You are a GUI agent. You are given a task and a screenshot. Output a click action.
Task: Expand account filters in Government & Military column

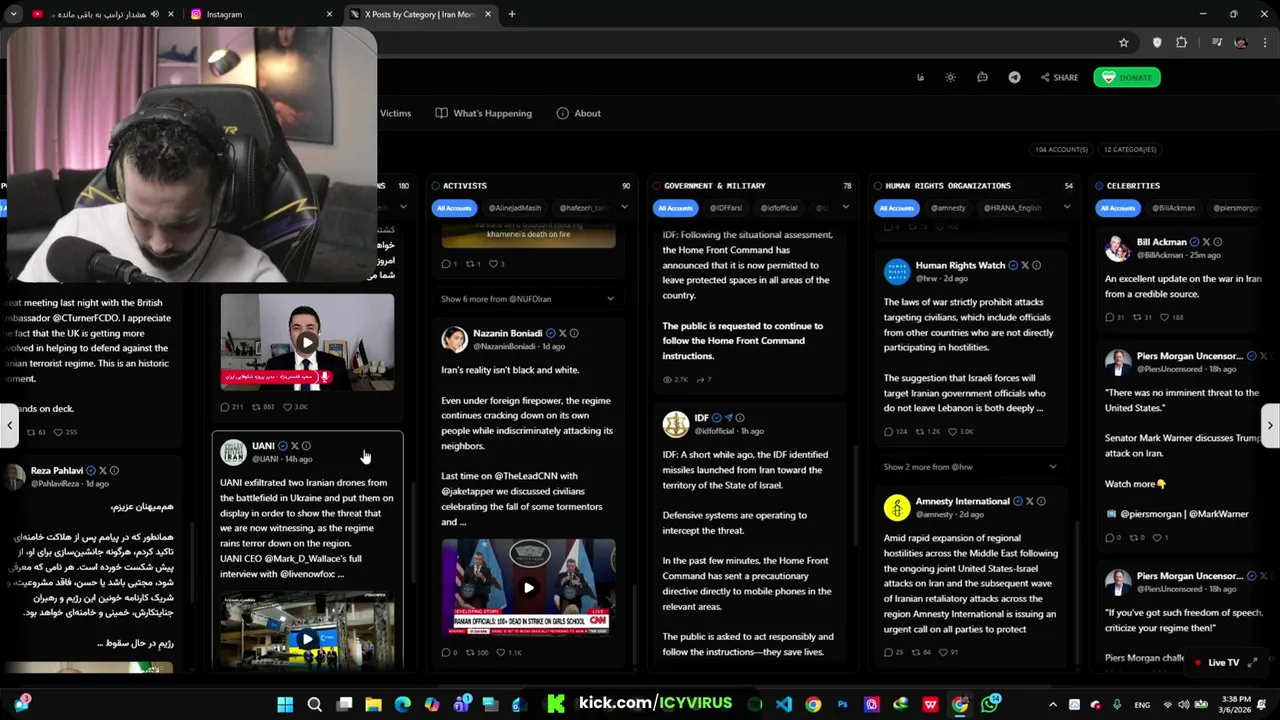click(x=845, y=207)
